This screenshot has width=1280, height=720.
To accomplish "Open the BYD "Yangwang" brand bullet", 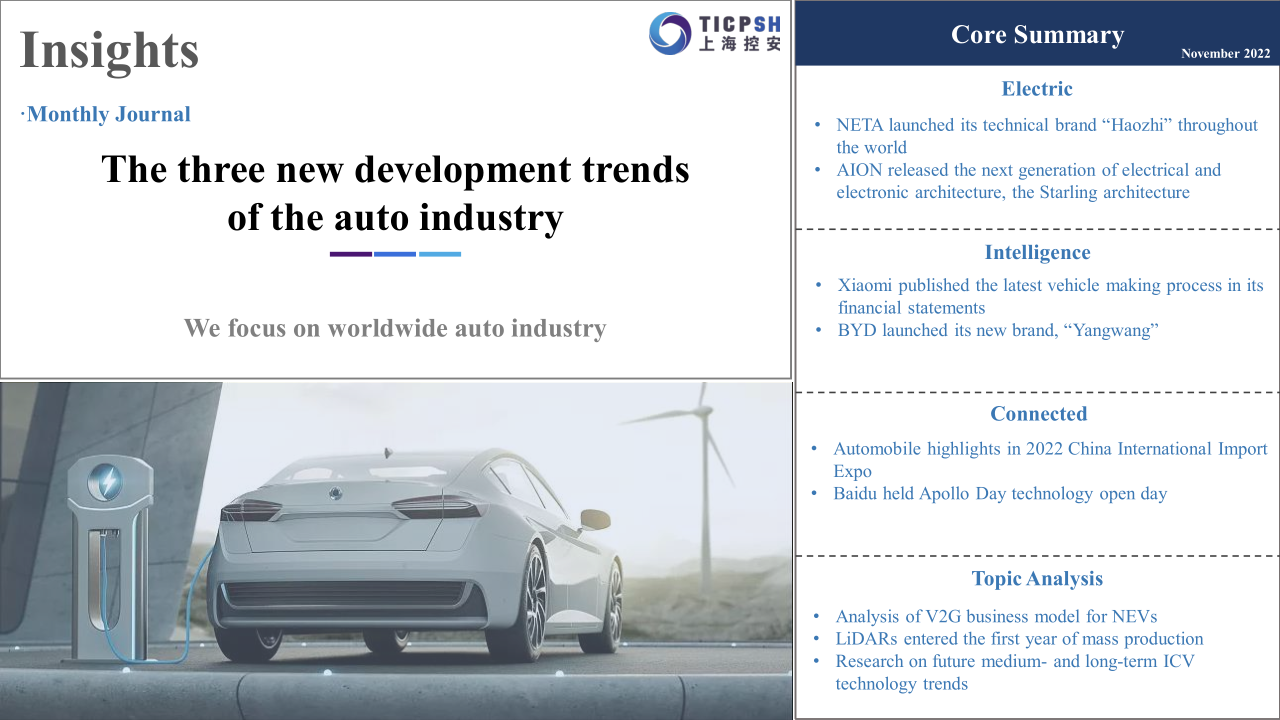I will click(997, 330).
